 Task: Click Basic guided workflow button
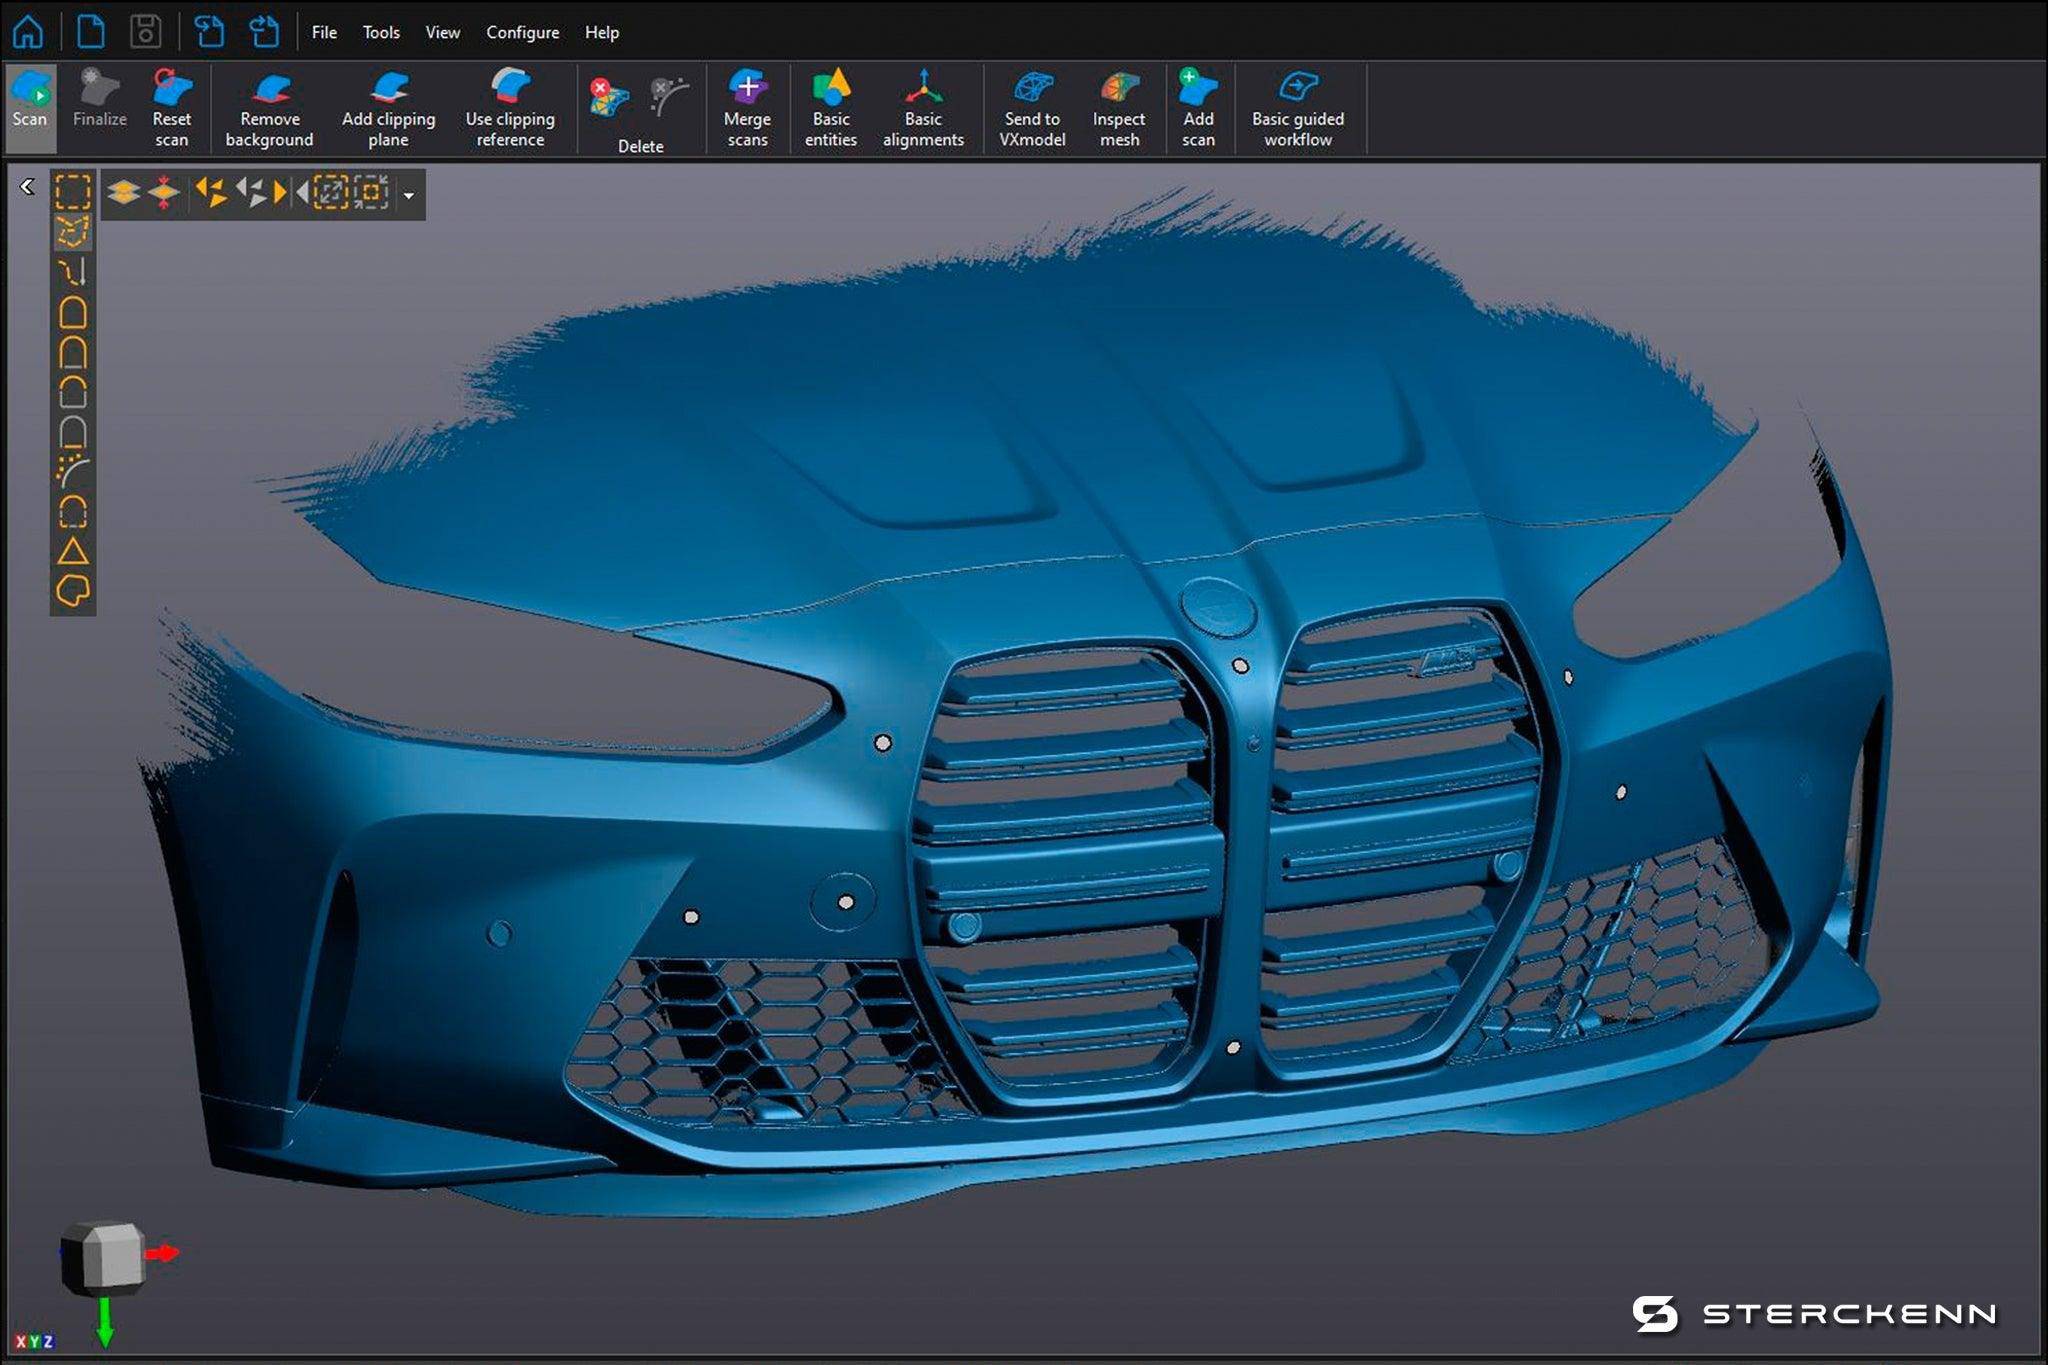(1297, 107)
